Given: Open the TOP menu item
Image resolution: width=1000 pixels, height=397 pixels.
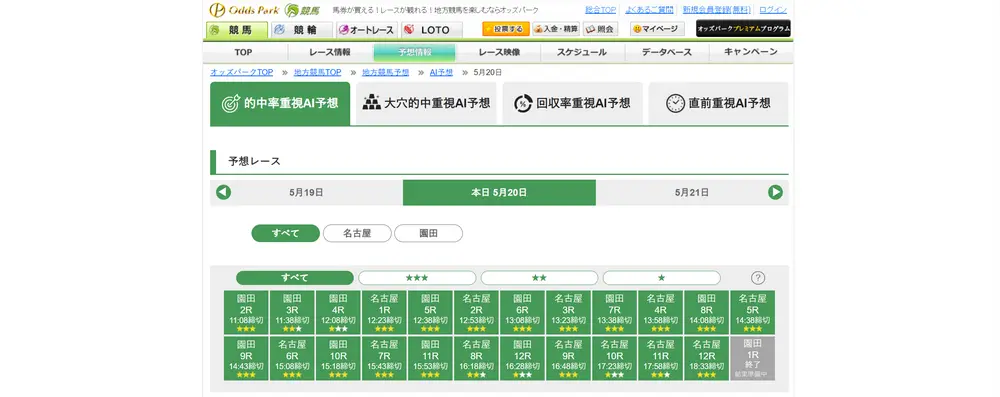Looking at the screenshot, I should pos(243,52).
